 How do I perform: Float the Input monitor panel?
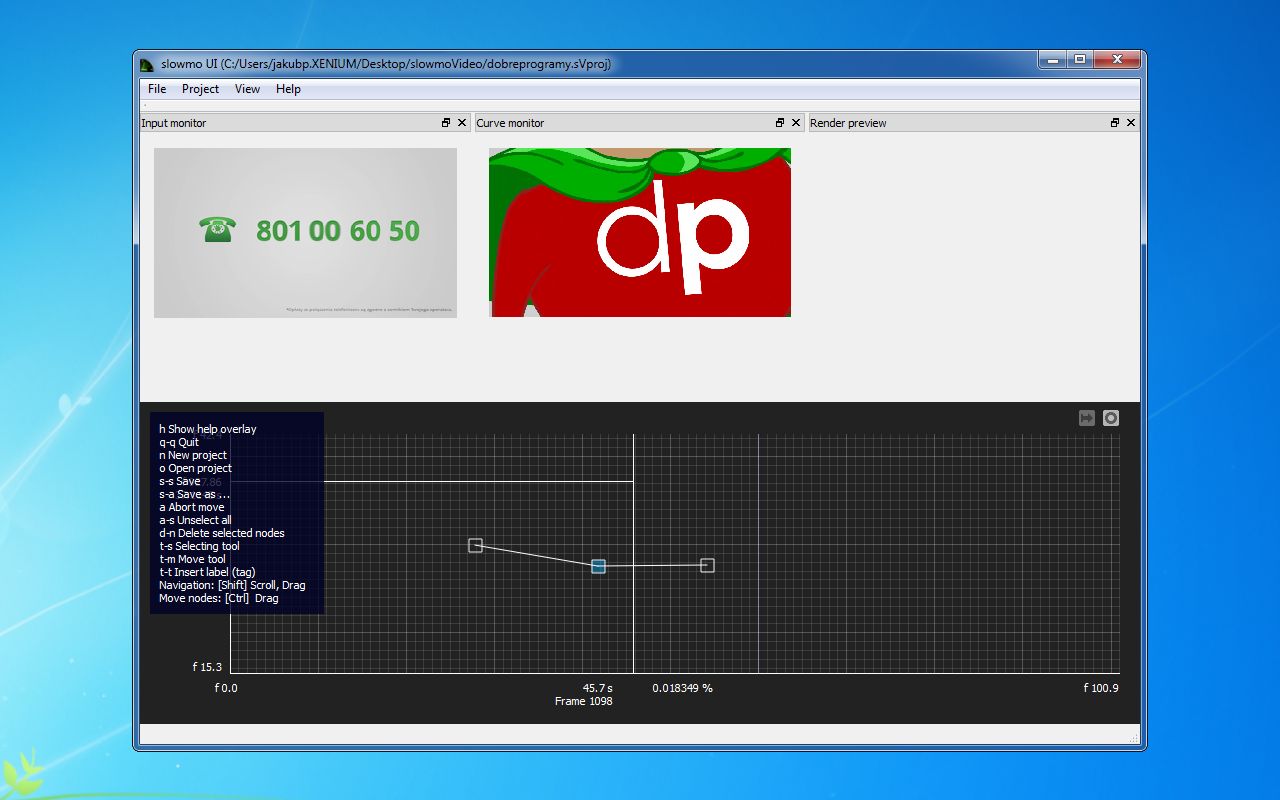click(x=446, y=123)
